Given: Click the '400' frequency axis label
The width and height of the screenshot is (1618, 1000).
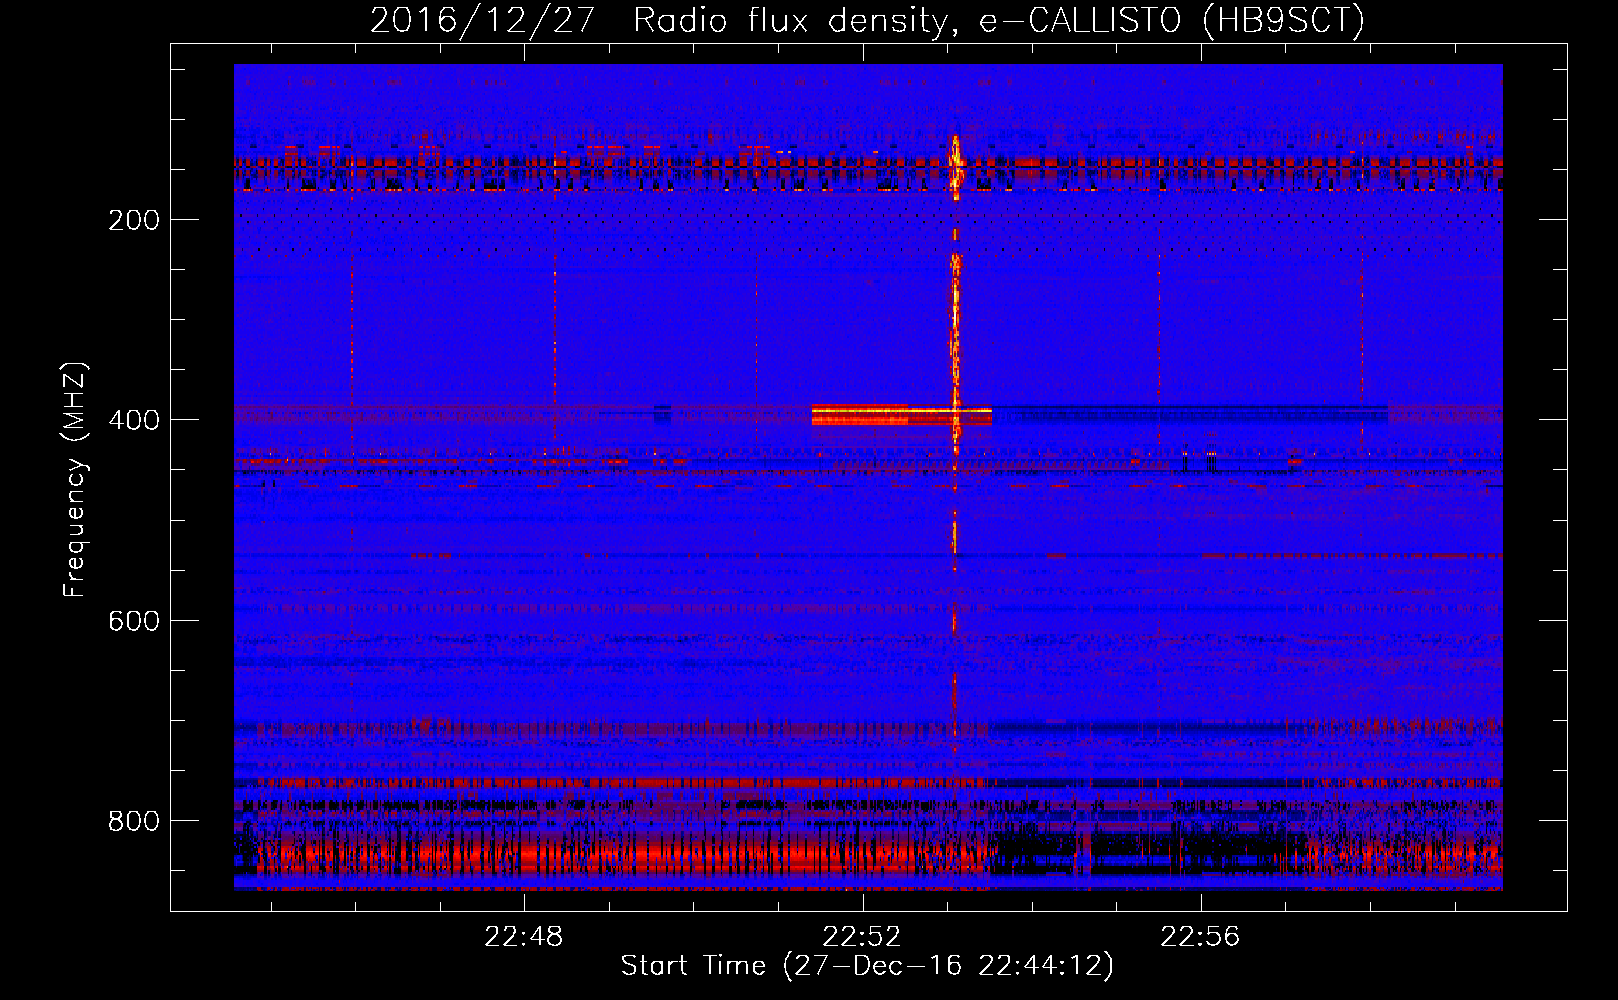Looking at the screenshot, I should 134,420.
